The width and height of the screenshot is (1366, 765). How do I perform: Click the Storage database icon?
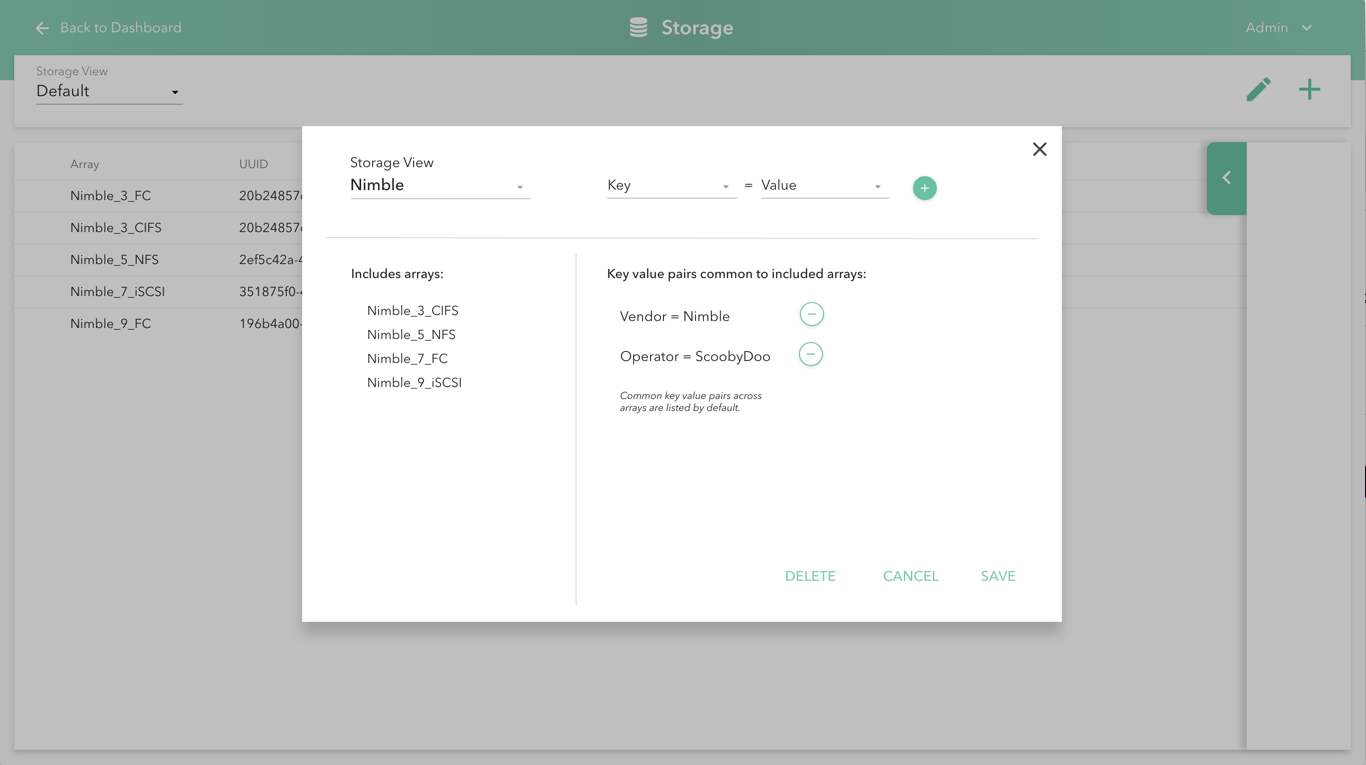(638, 28)
